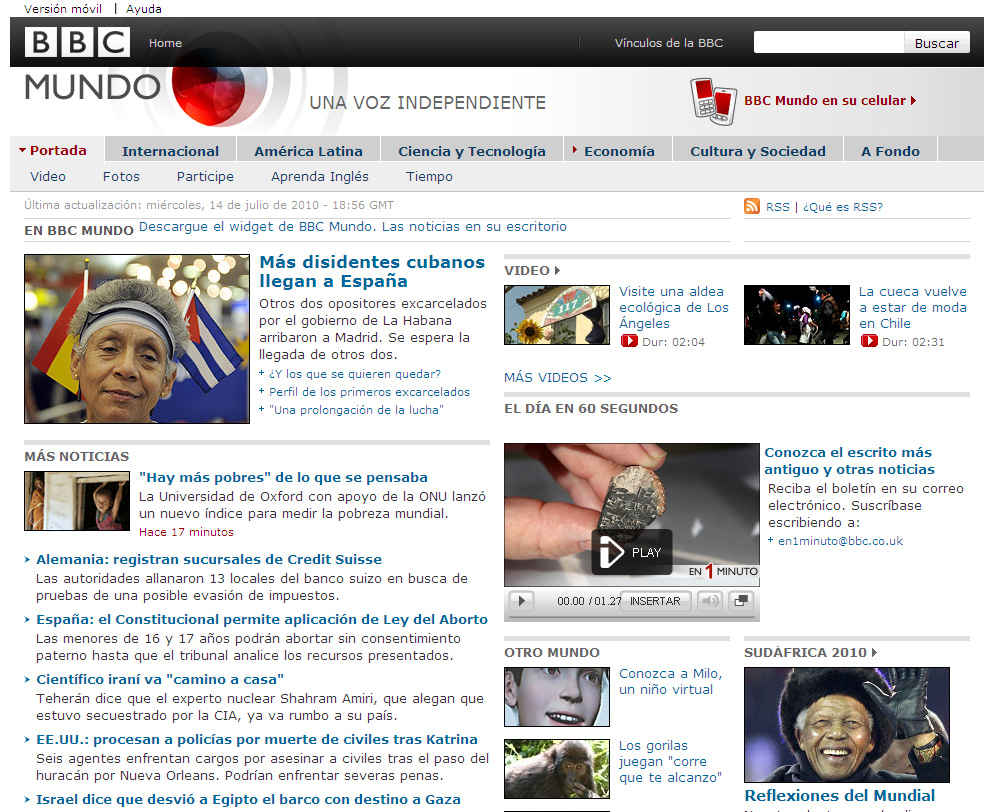This screenshot has height=812, width=991.
Task: Click red play icon beside Dur: 02:31
Action: (x=869, y=341)
